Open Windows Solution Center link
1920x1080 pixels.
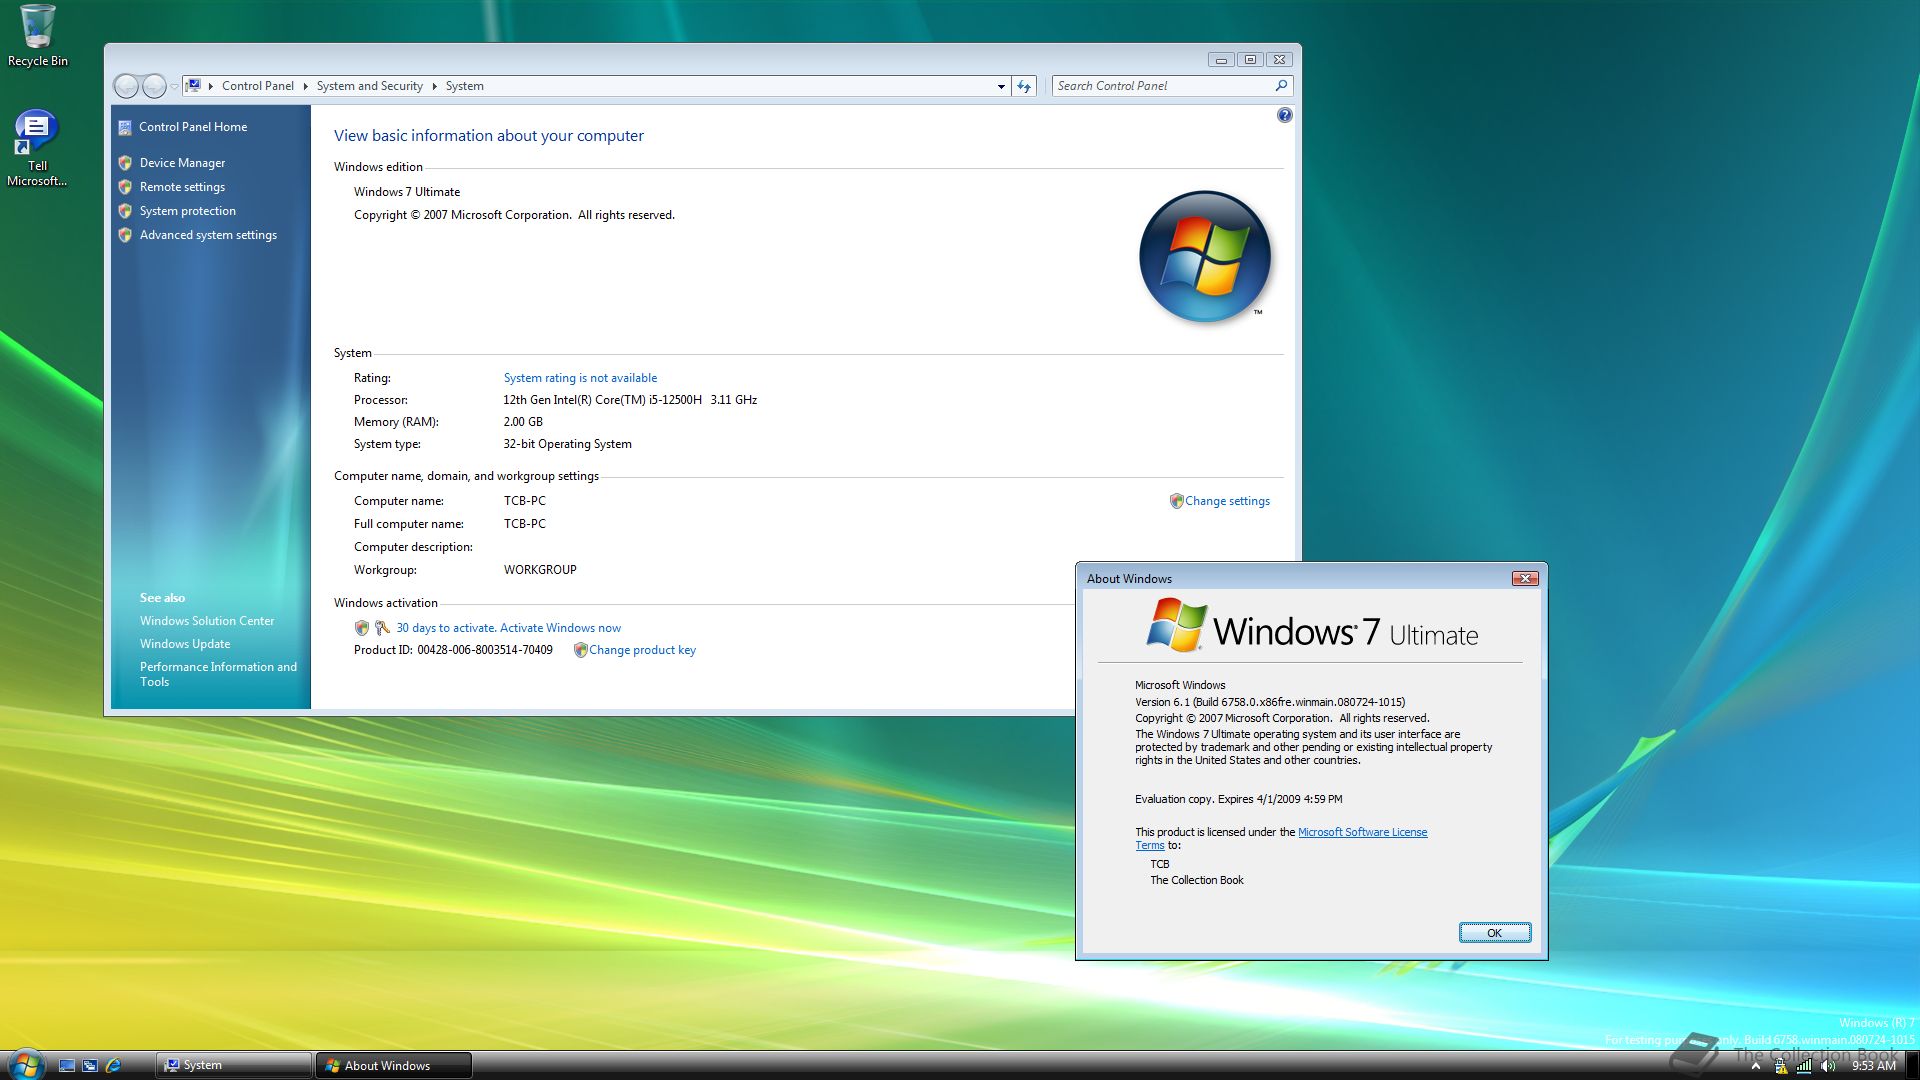207,621
